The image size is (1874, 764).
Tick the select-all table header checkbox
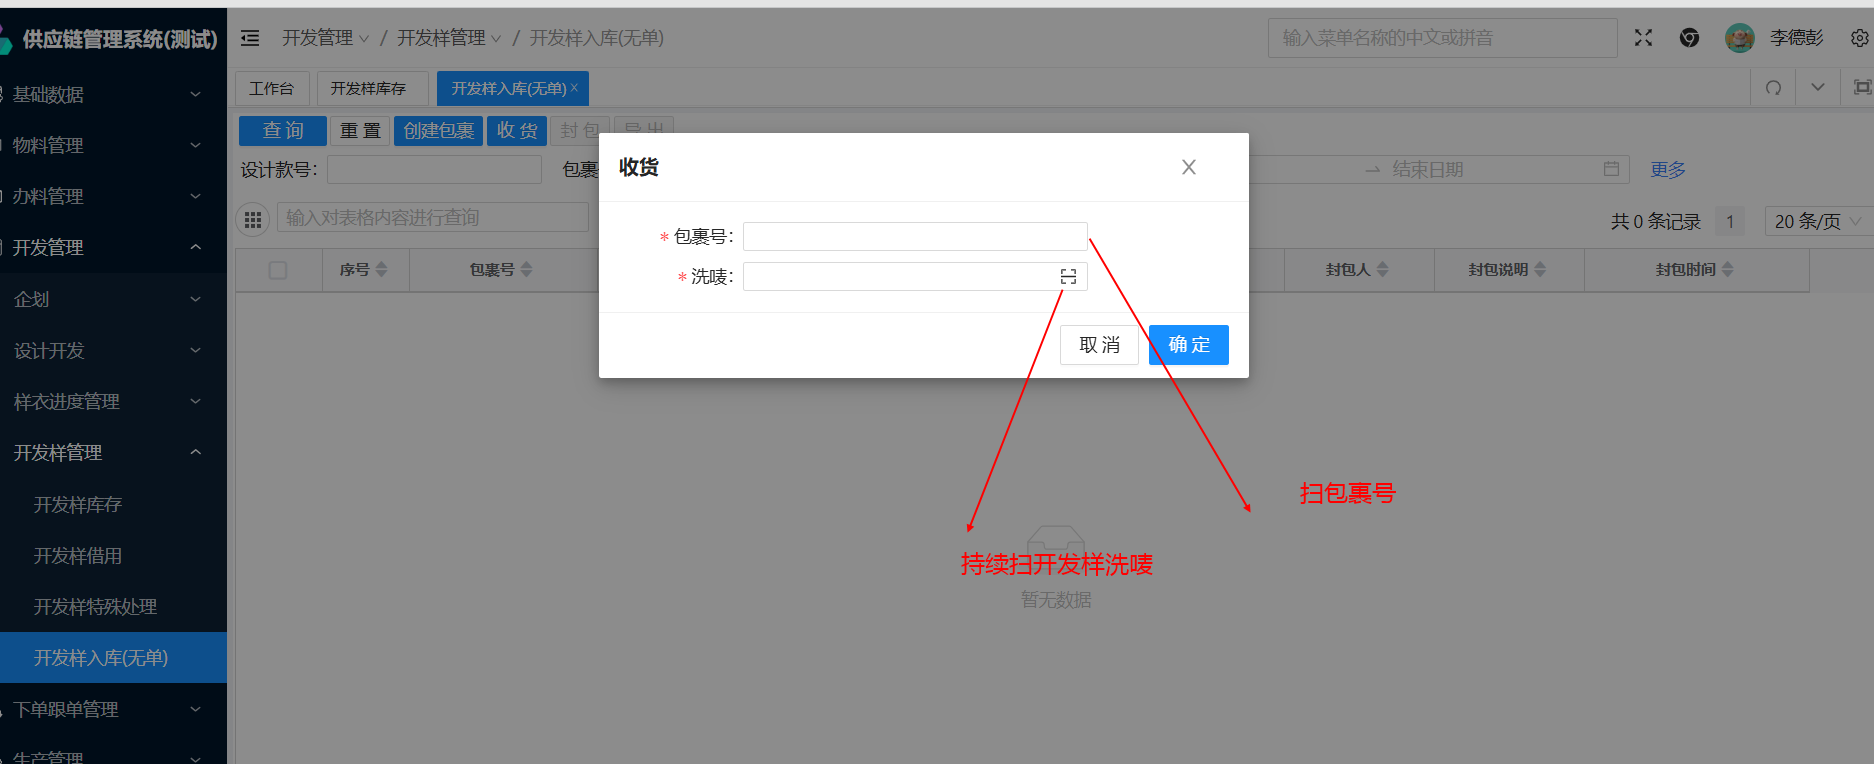point(278,270)
